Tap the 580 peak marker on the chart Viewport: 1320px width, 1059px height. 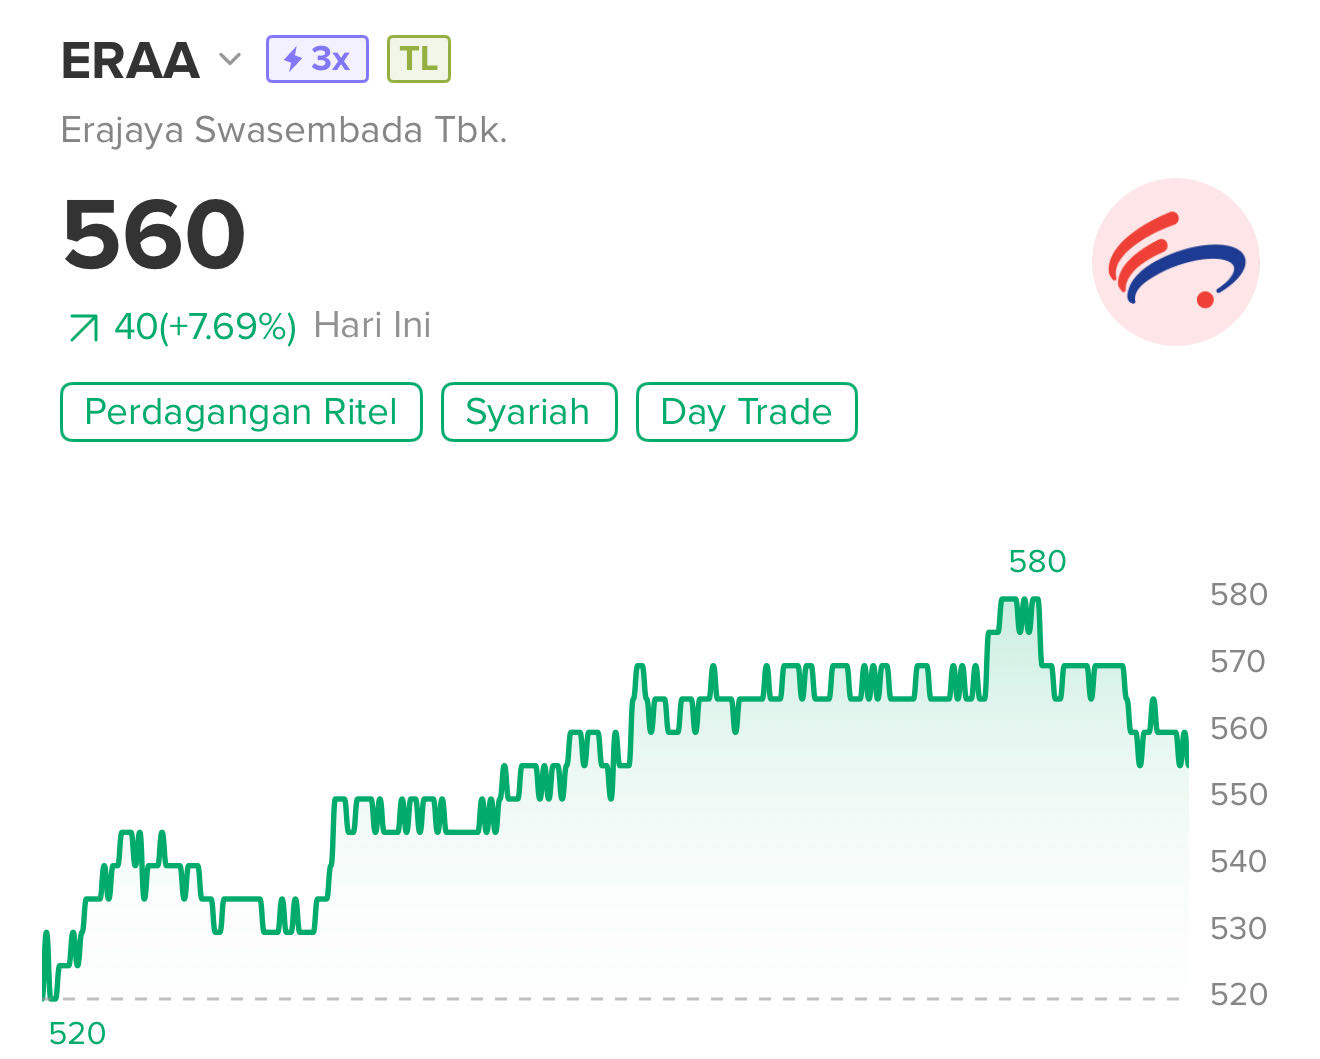click(x=1037, y=561)
